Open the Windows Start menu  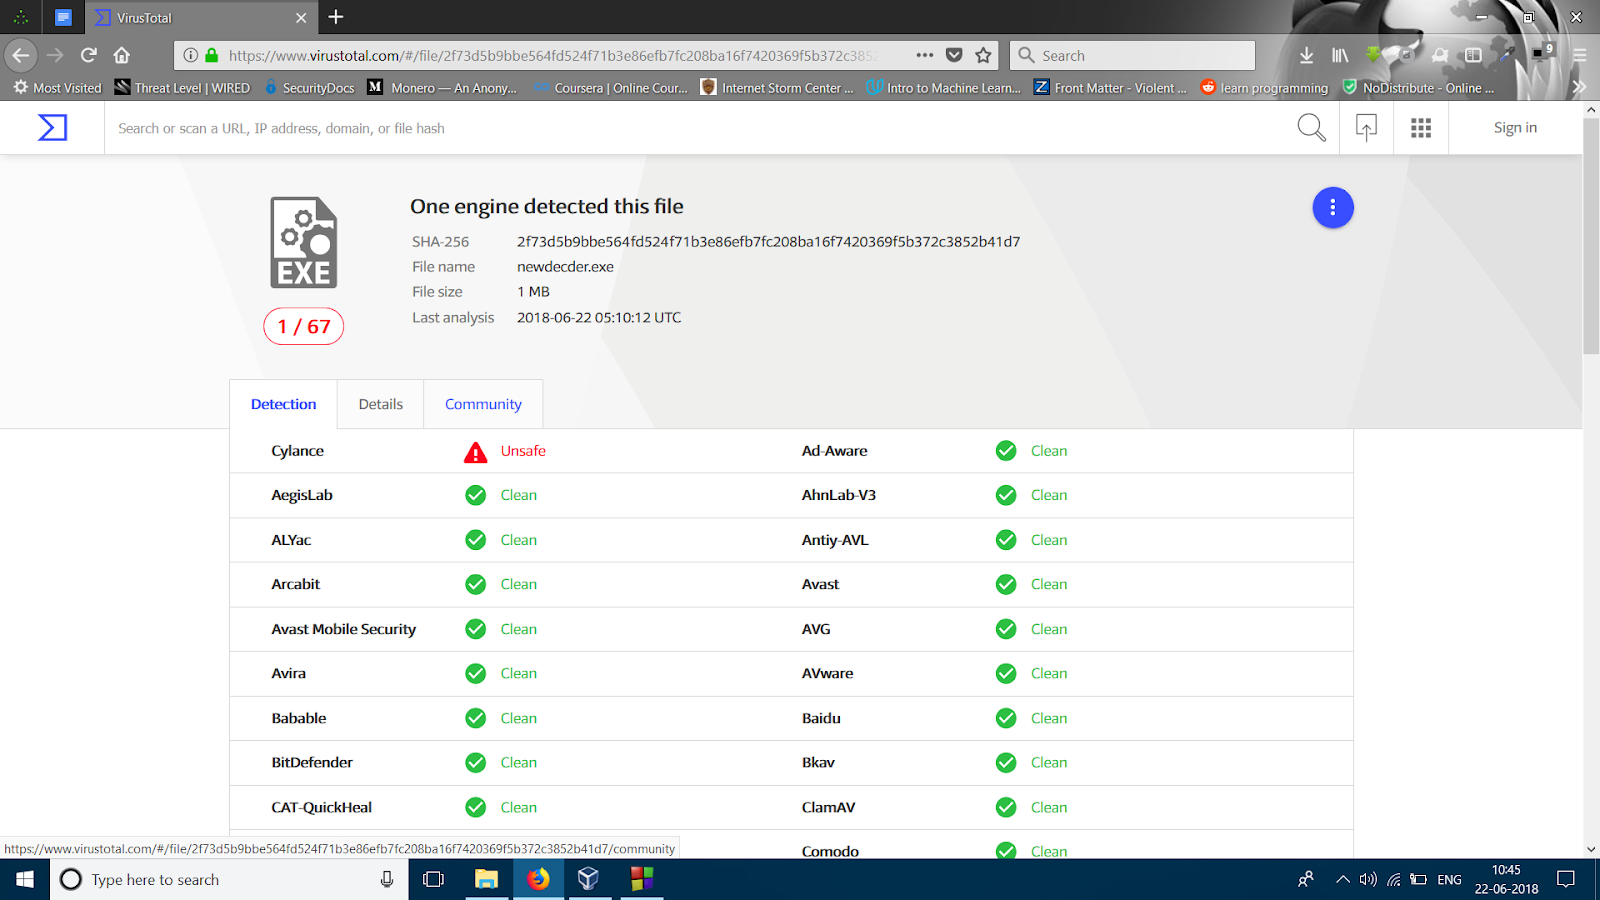[x=25, y=880]
